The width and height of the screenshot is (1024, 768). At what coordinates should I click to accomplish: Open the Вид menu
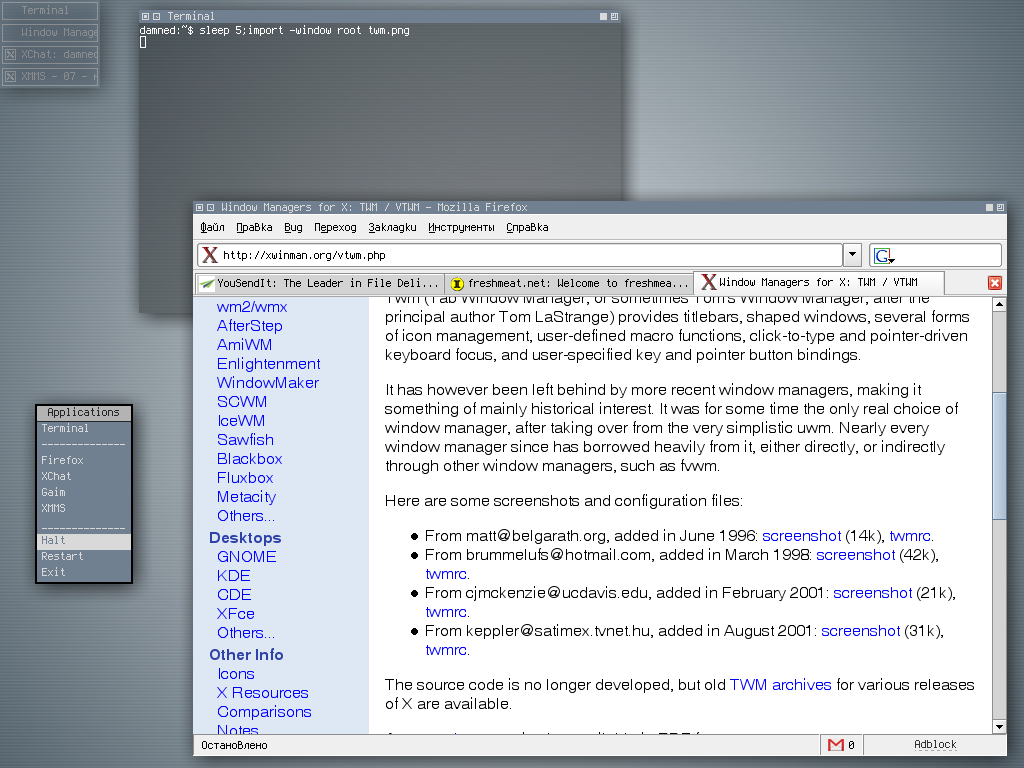click(x=293, y=227)
